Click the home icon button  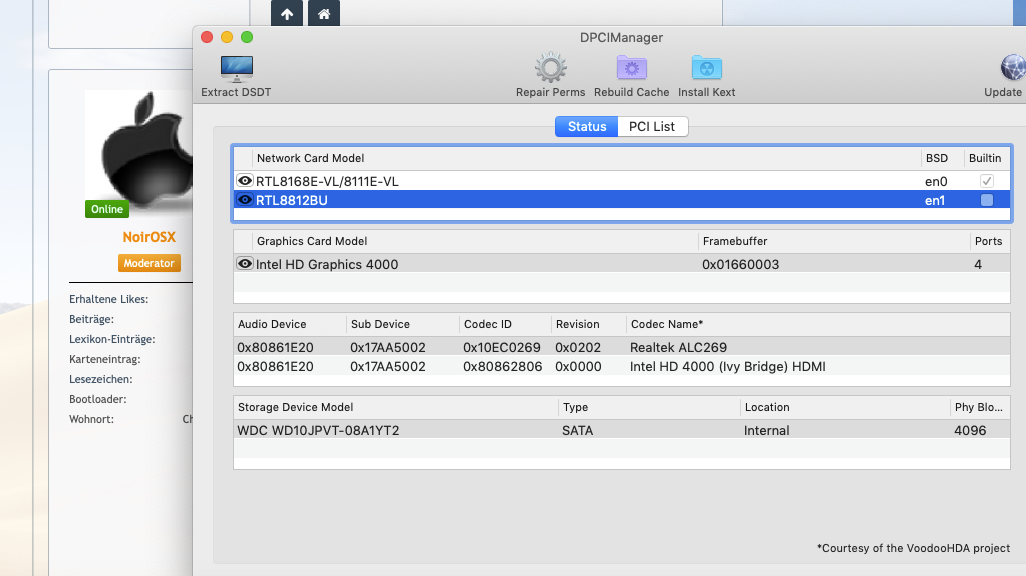point(323,14)
